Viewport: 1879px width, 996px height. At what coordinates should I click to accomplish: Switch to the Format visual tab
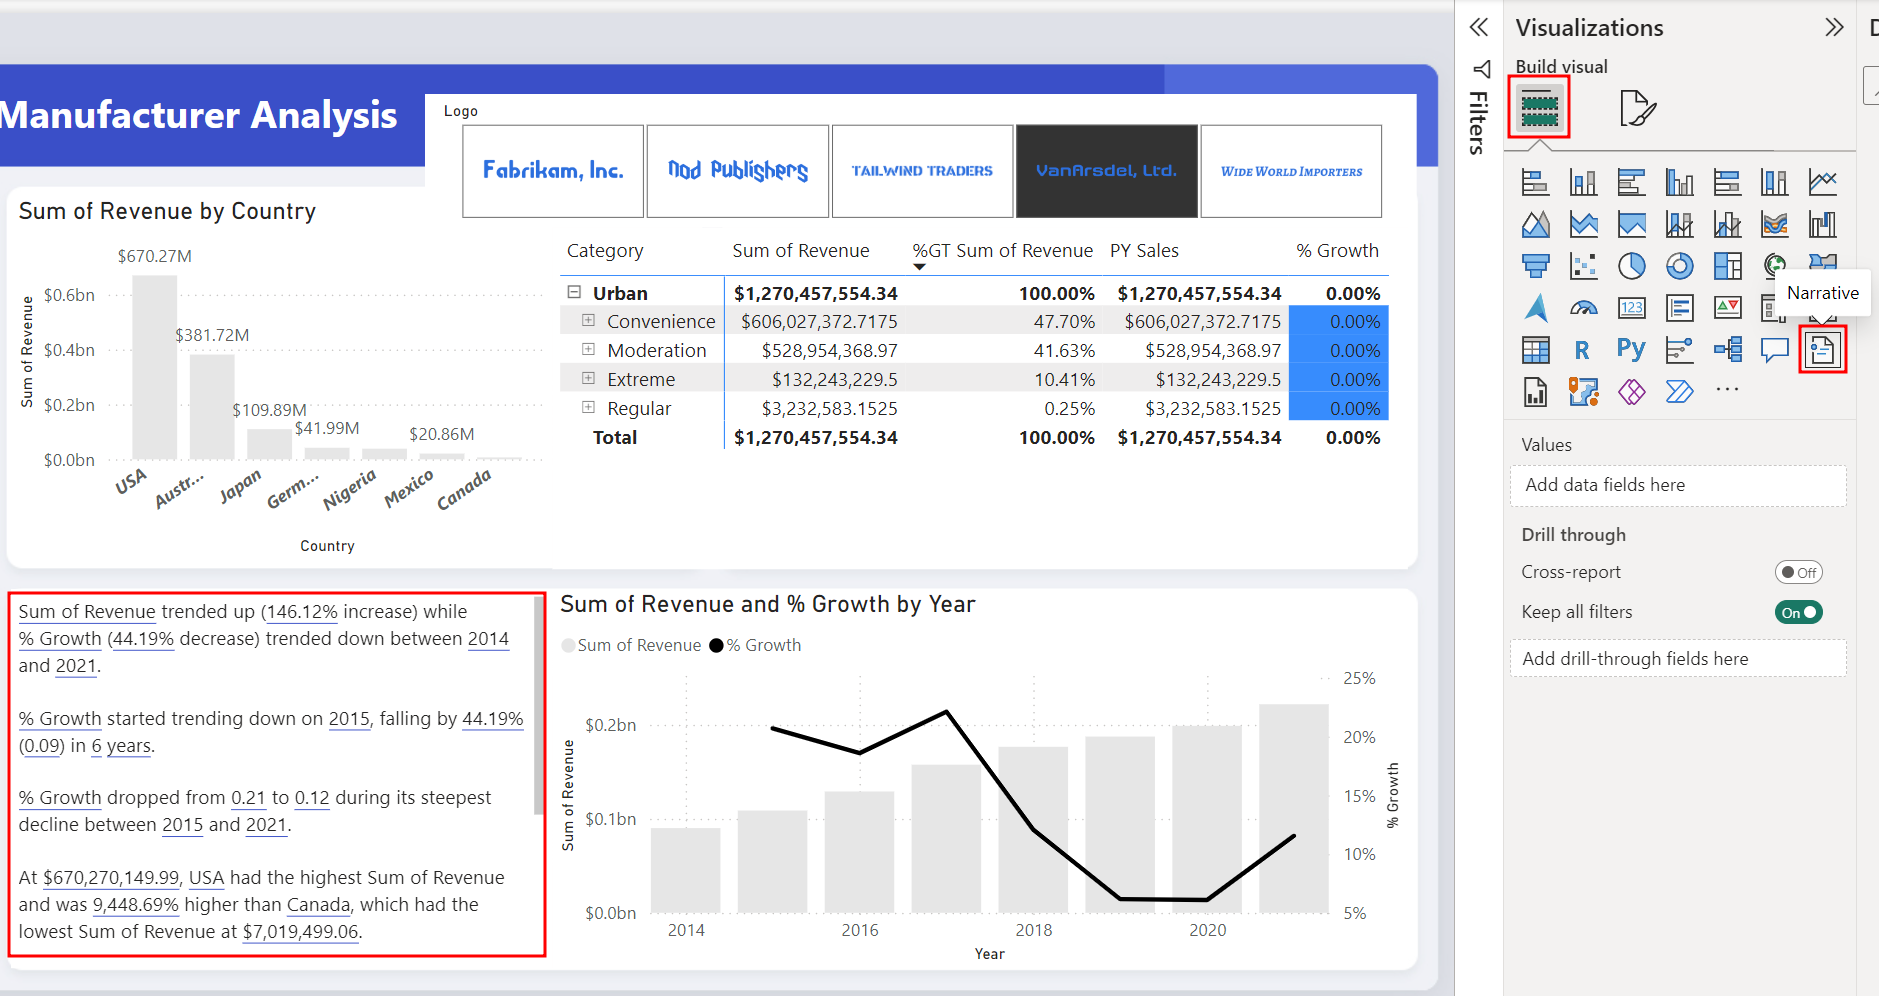(x=1637, y=108)
